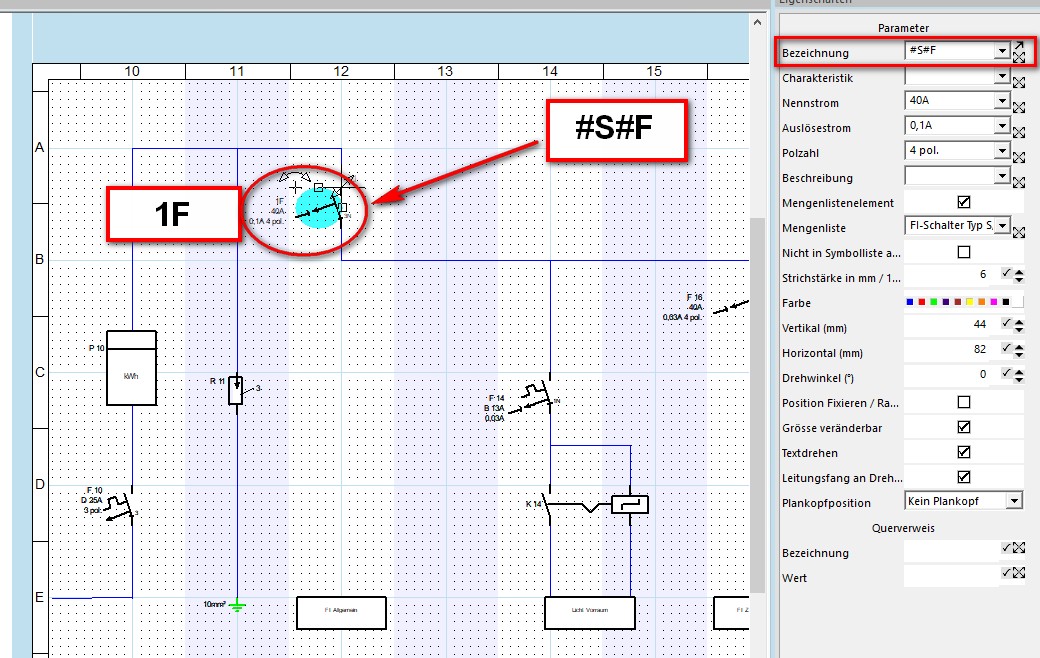1040x658 pixels.
Task: Open the Polzahl dropdown showing 4 pol.
Action: point(1002,151)
